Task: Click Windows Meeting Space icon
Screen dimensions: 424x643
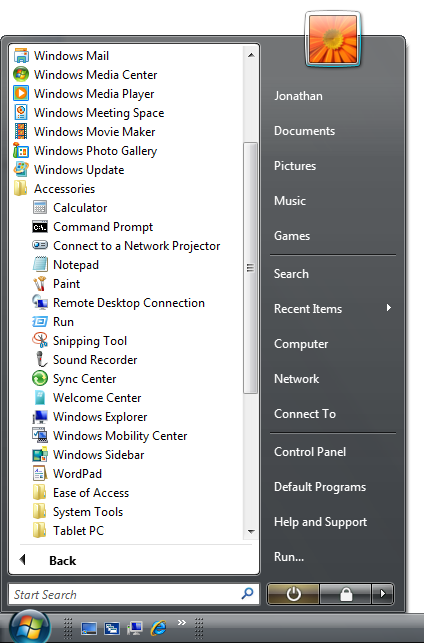Action: [21, 112]
